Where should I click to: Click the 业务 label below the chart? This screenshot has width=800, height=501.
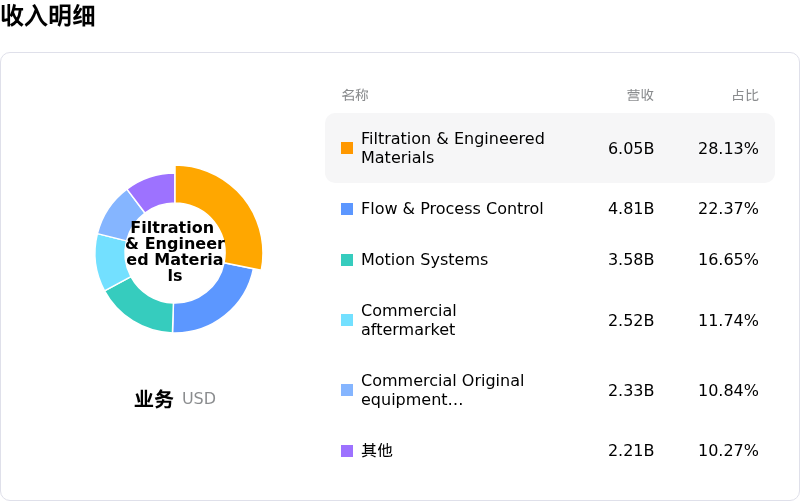154,398
